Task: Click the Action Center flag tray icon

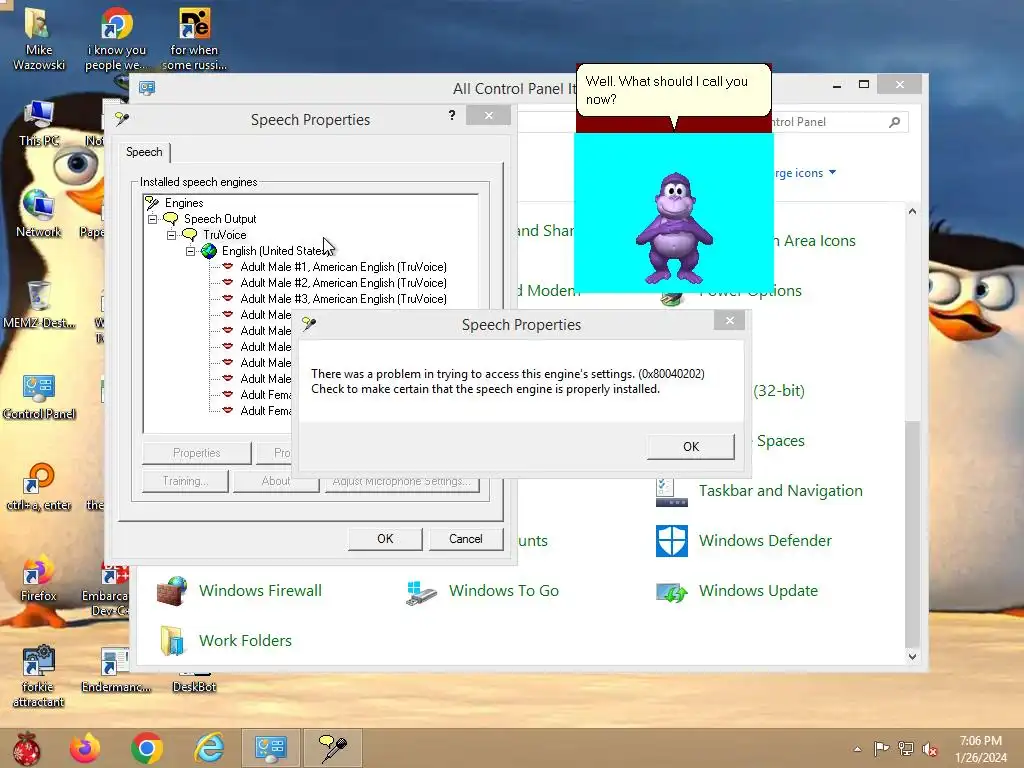Action: tap(881, 749)
